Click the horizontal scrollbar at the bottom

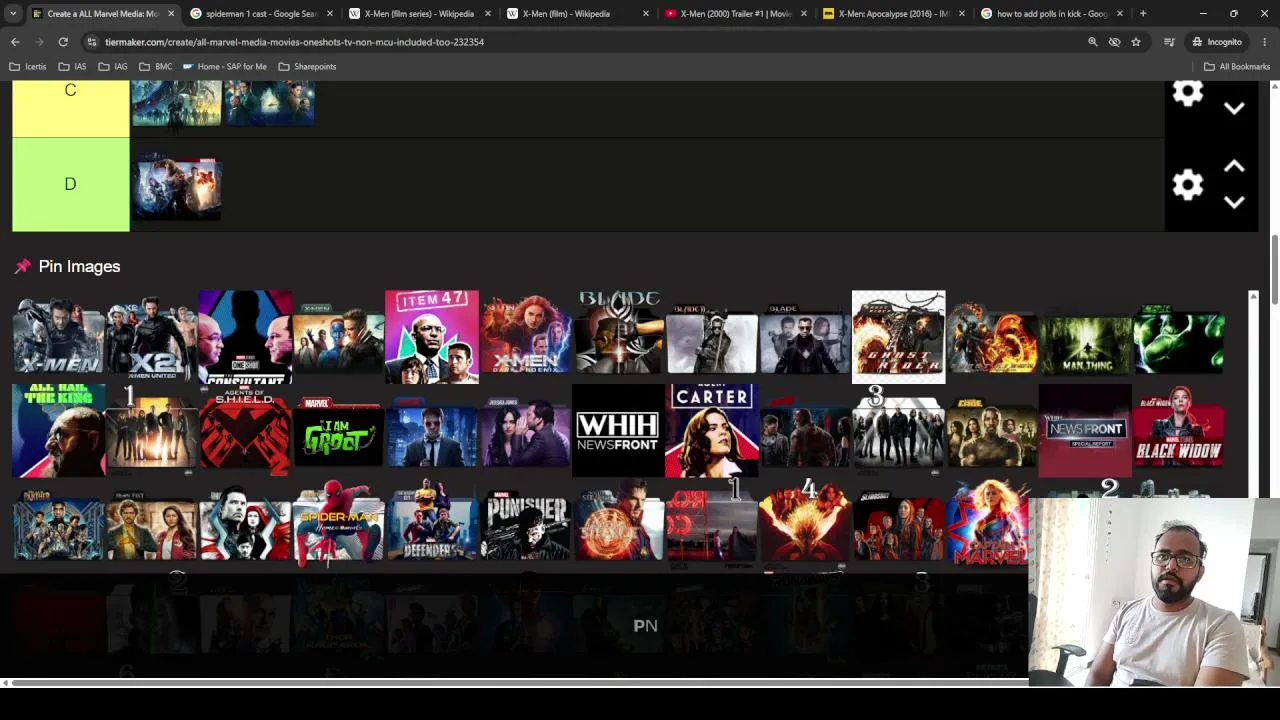click(x=520, y=683)
